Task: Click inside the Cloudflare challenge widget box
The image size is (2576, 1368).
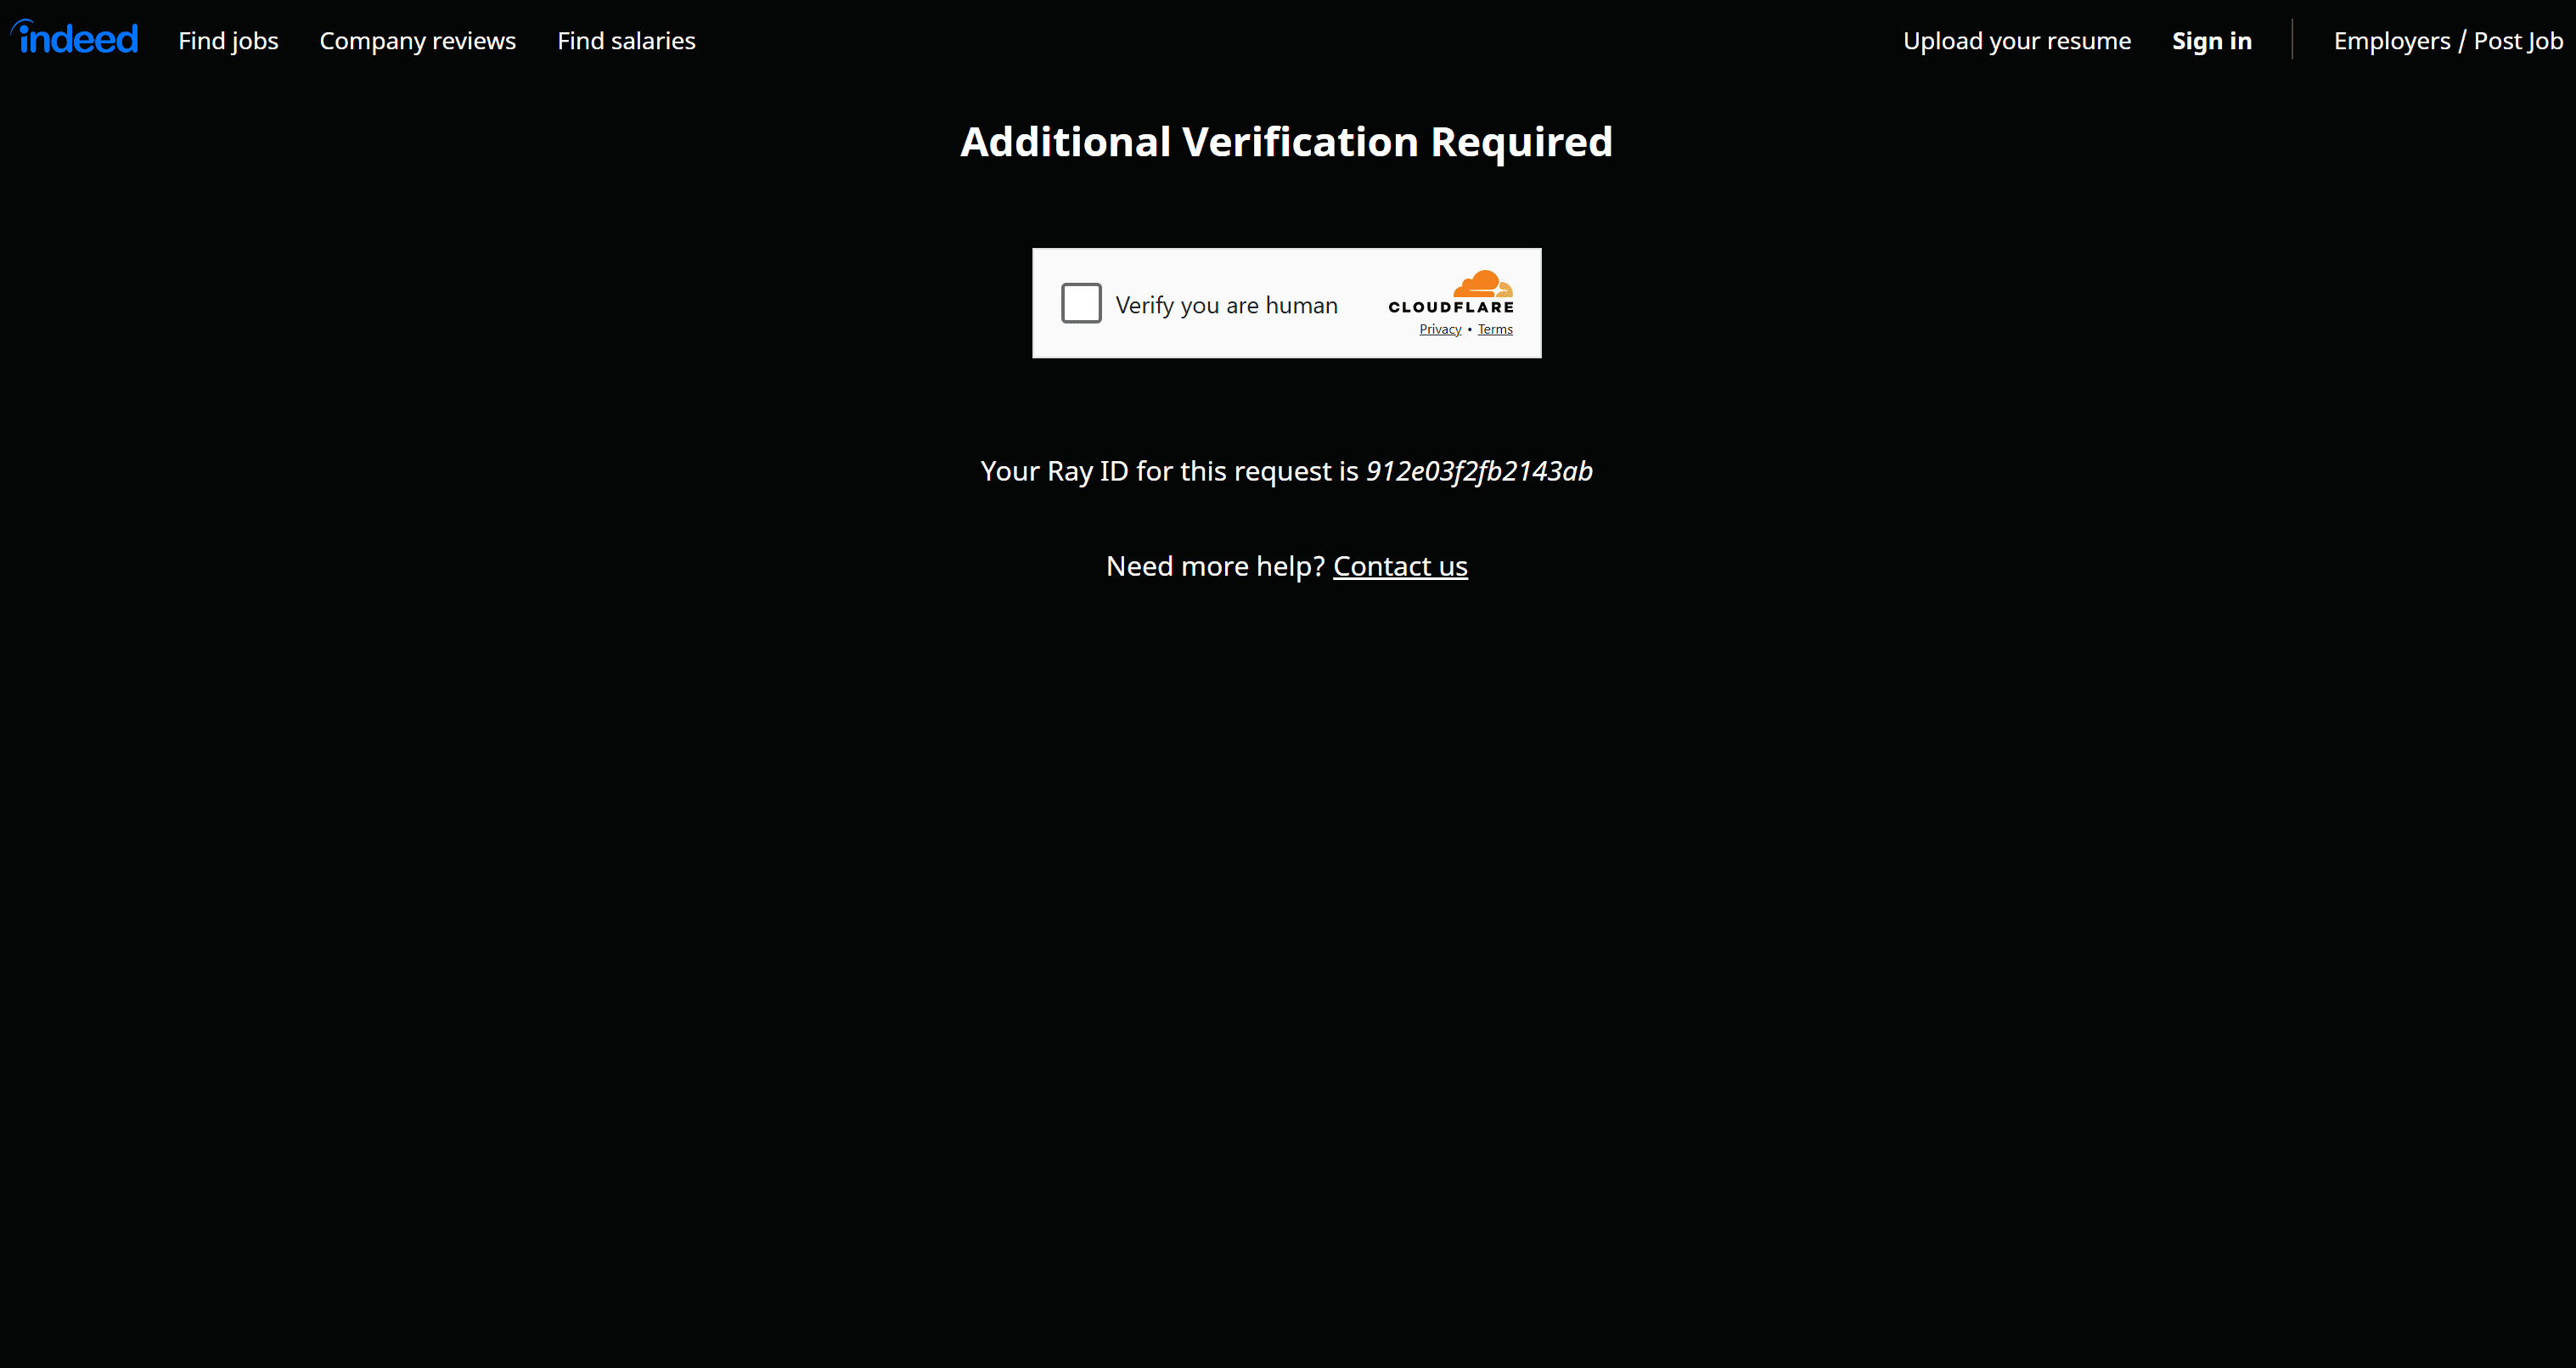Action: coord(1286,302)
